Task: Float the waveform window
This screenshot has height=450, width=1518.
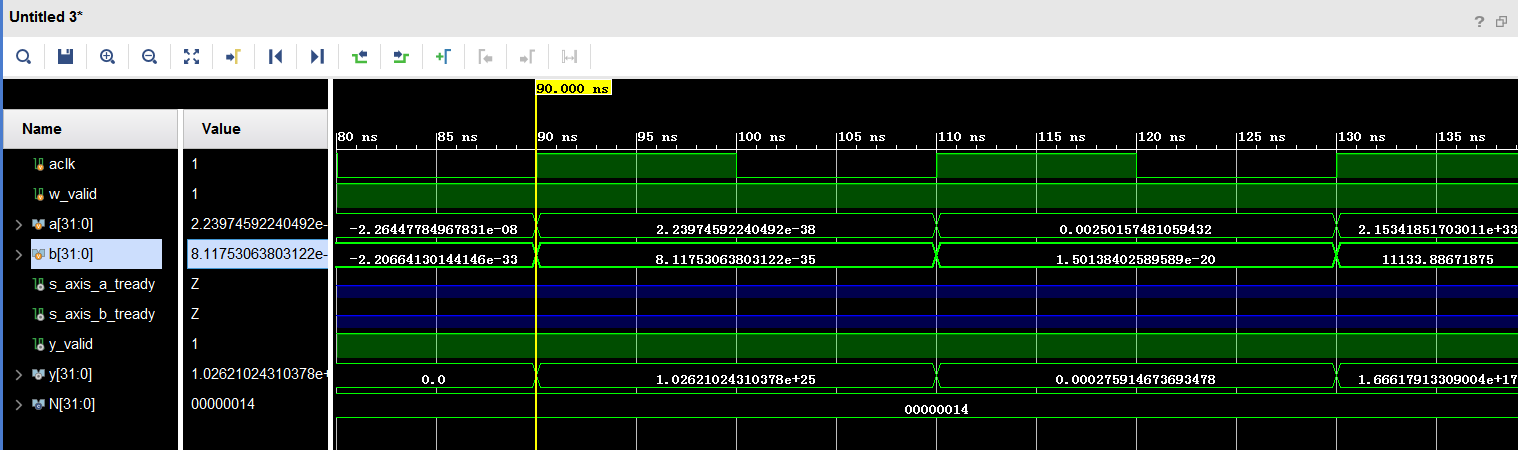Action: [1501, 21]
